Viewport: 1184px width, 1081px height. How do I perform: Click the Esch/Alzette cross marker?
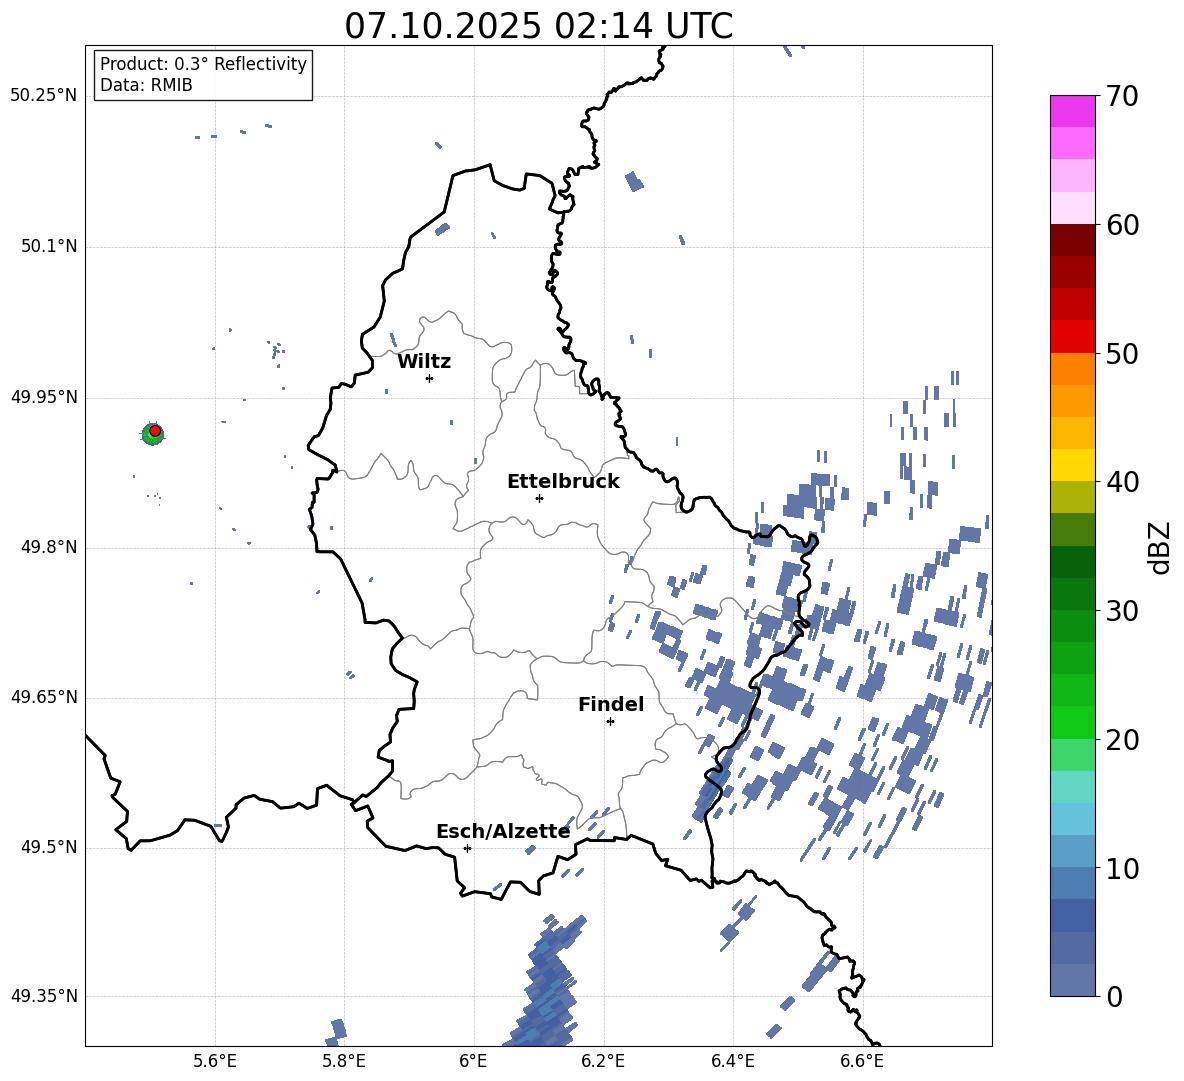(x=467, y=848)
